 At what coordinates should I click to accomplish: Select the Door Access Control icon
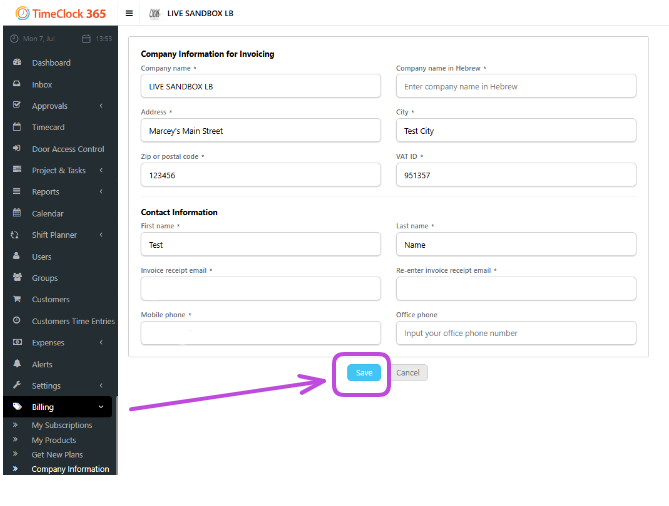click(x=16, y=149)
